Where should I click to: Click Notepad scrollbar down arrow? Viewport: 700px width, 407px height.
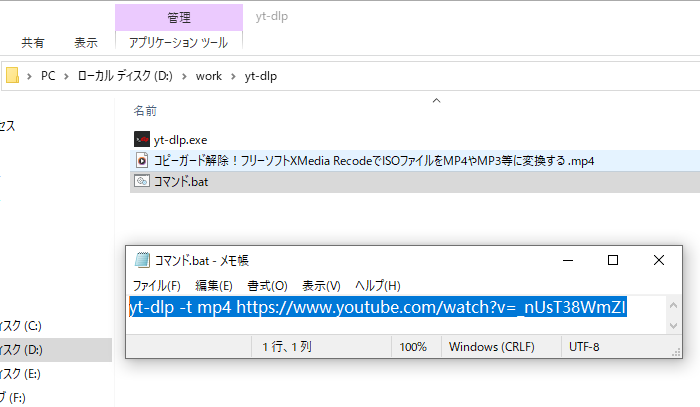click(x=674, y=326)
